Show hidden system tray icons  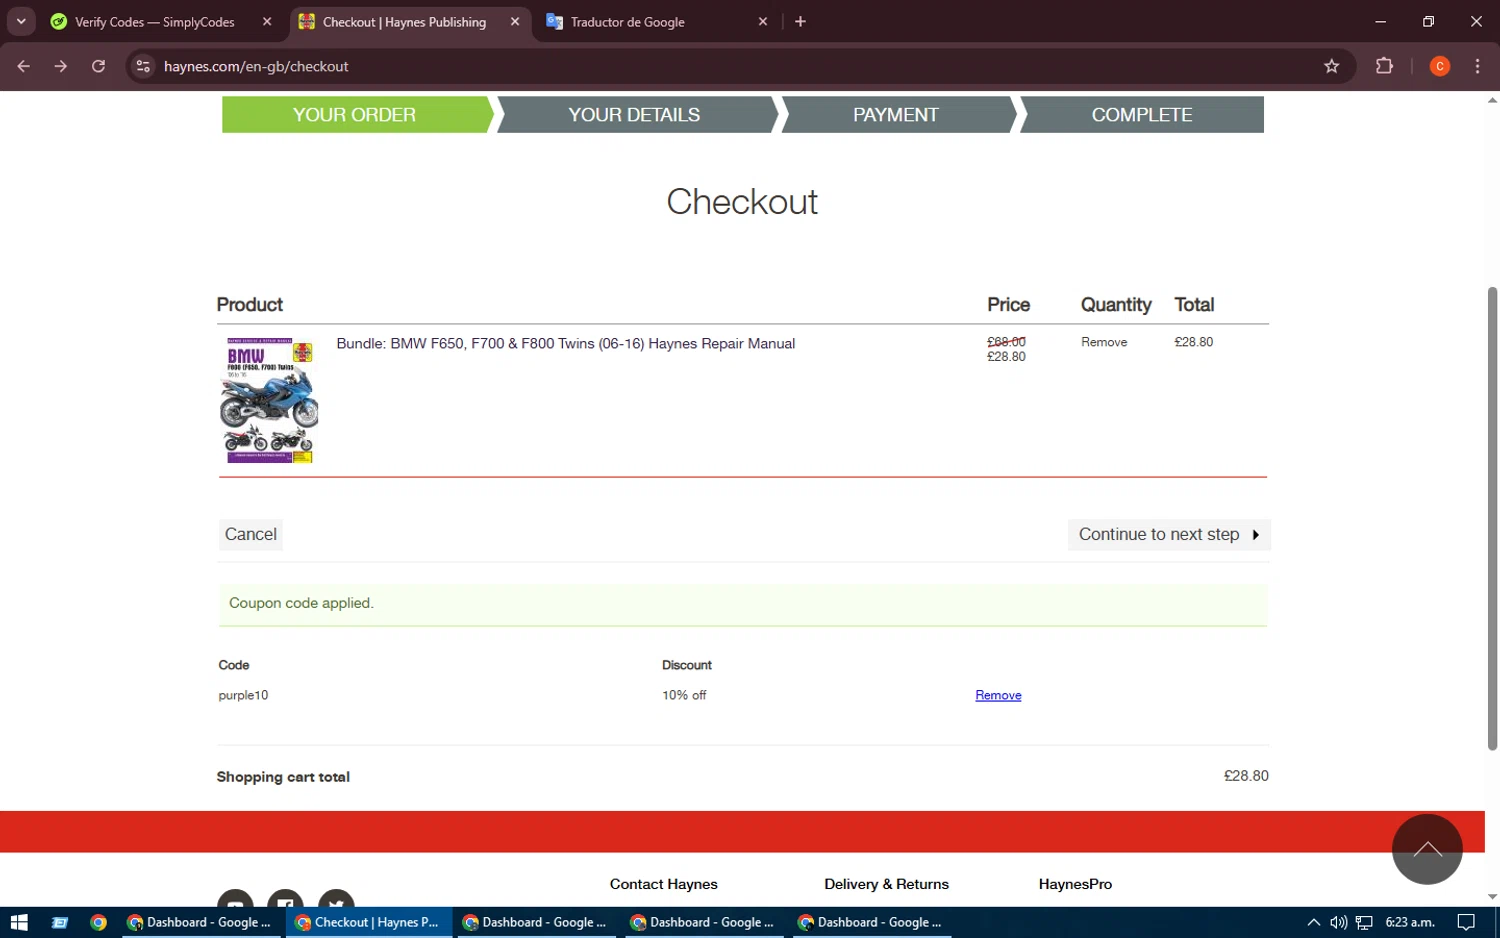click(1313, 922)
